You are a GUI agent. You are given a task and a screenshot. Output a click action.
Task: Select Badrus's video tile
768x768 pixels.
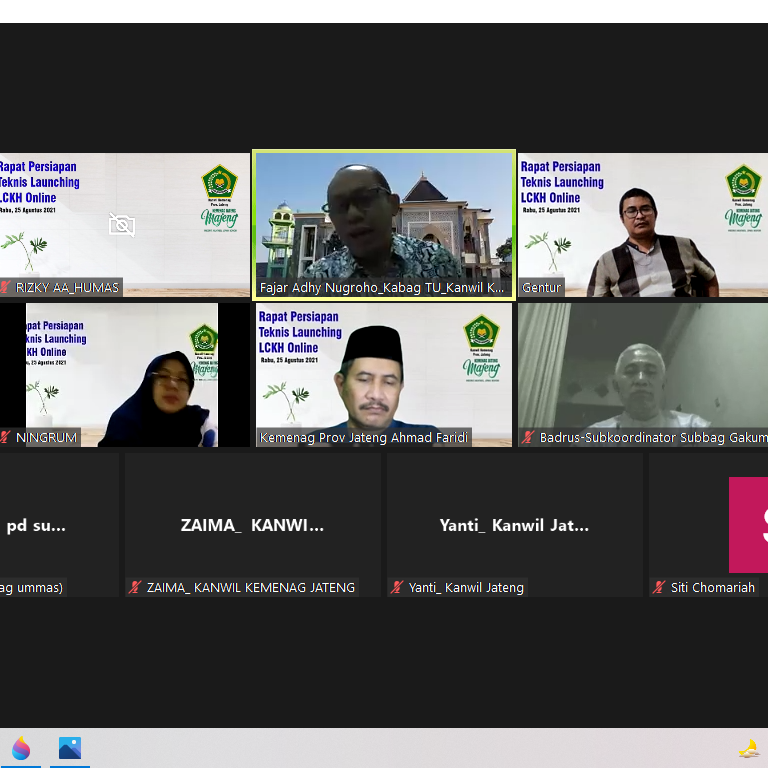pos(643,375)
